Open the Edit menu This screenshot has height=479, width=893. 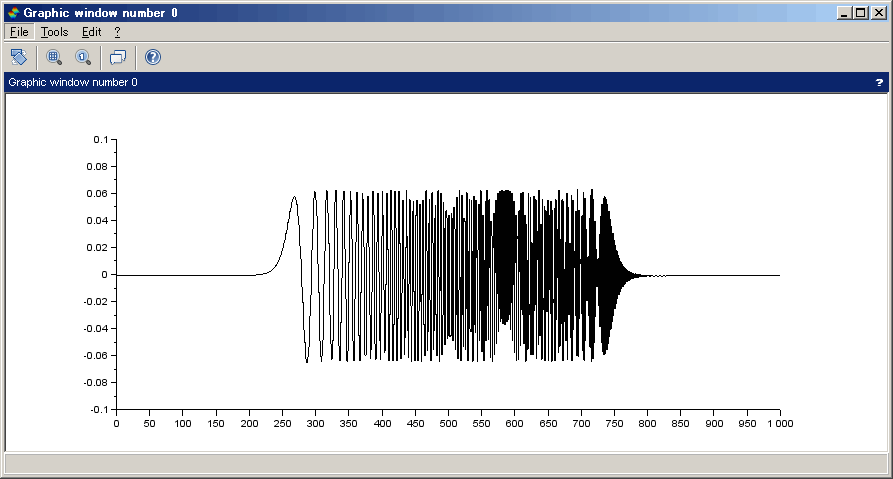click(92, 32)
